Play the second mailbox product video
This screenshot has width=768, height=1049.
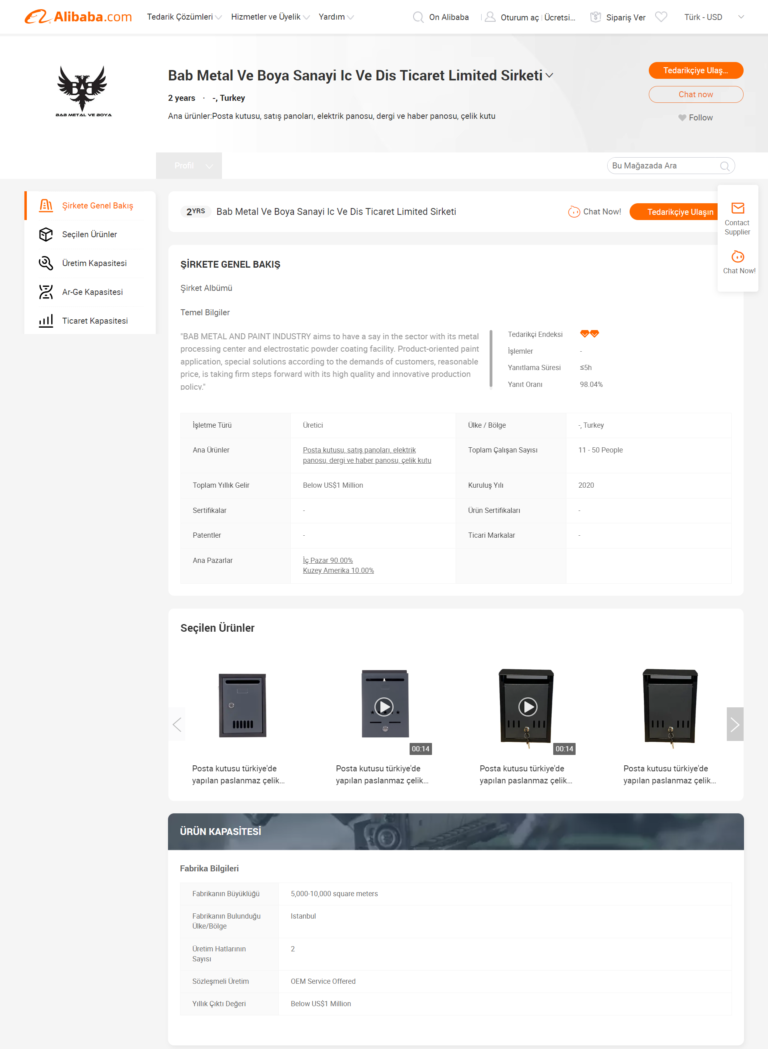[383, 706]
